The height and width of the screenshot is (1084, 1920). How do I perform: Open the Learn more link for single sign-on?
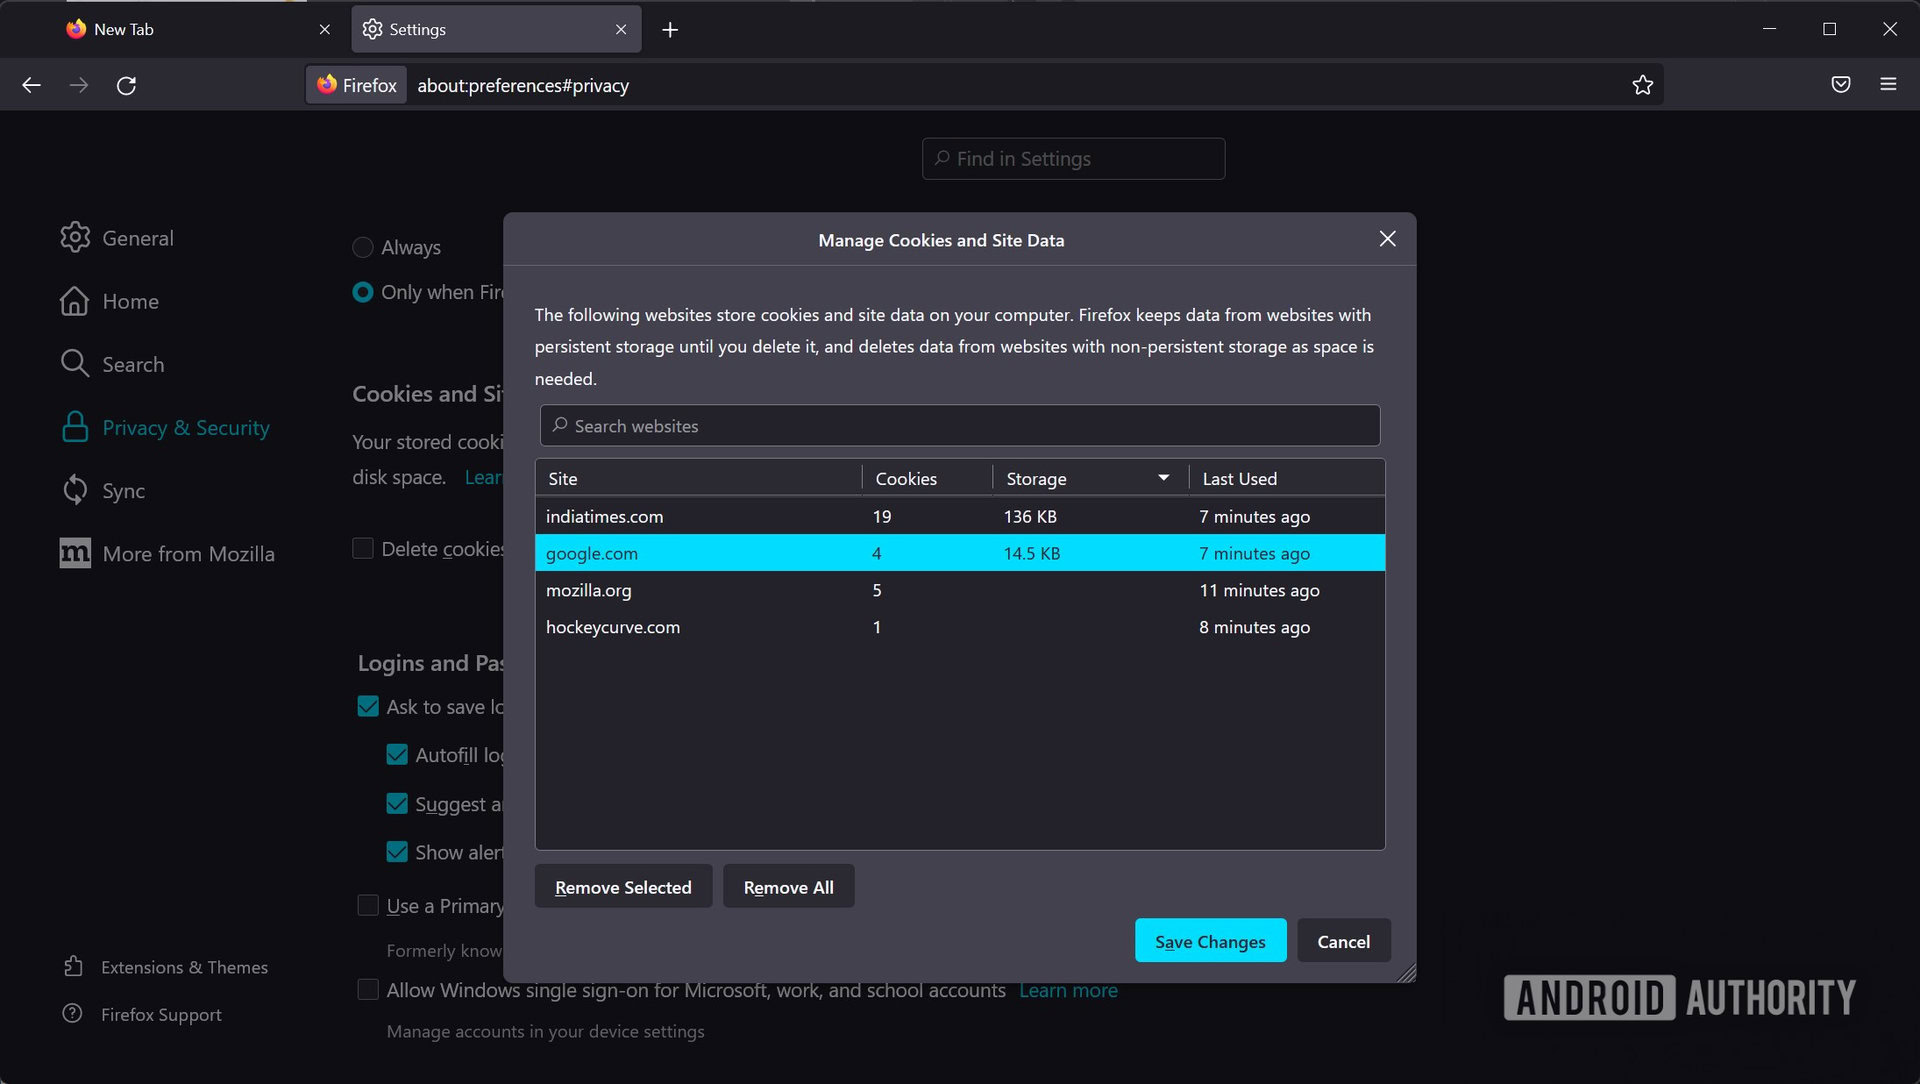pos(1068,989)
